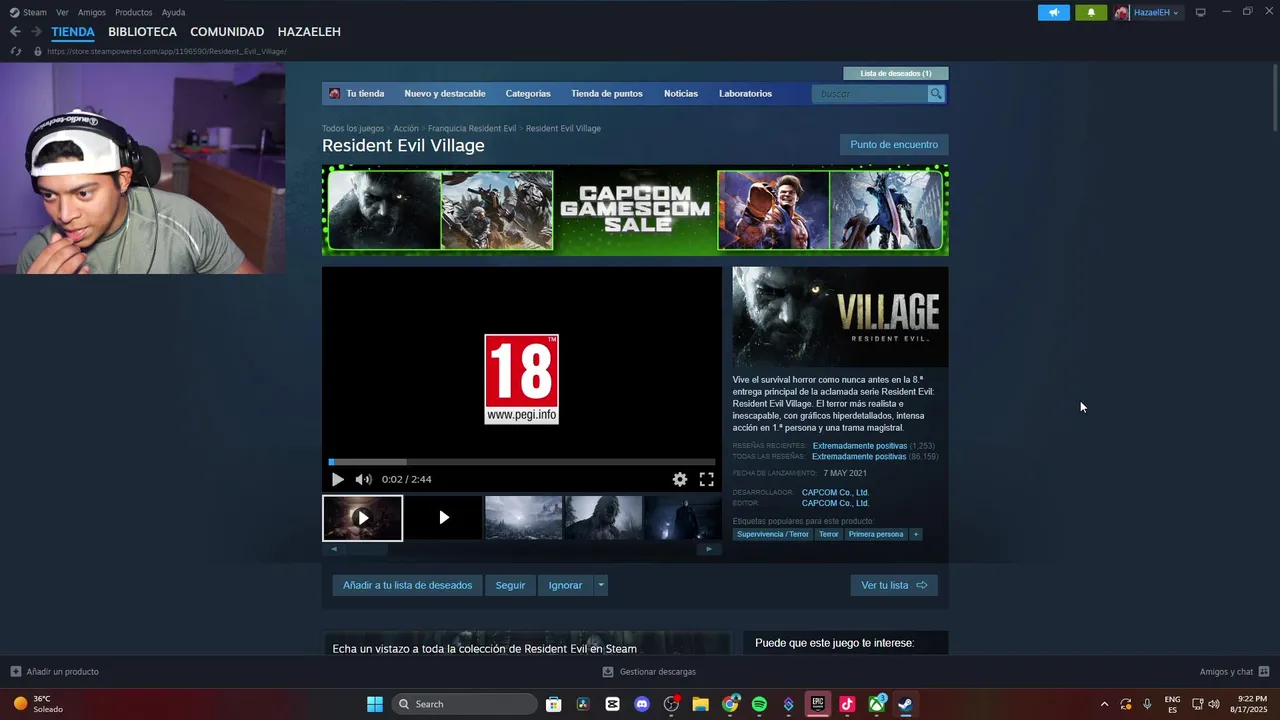Reload the store page
1280x720 pixels.
pos(15,51)
